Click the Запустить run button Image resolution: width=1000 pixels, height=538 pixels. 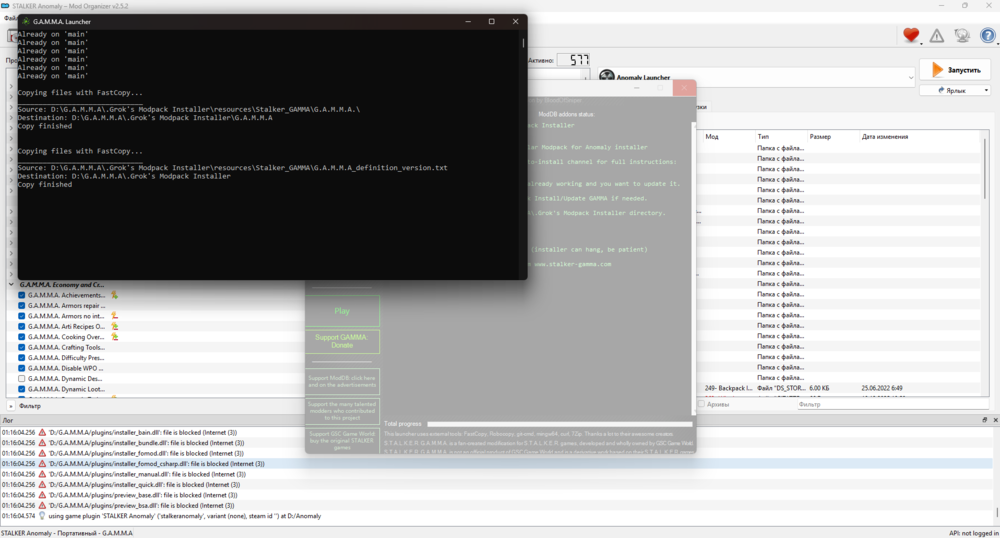[x=955, y=69]
